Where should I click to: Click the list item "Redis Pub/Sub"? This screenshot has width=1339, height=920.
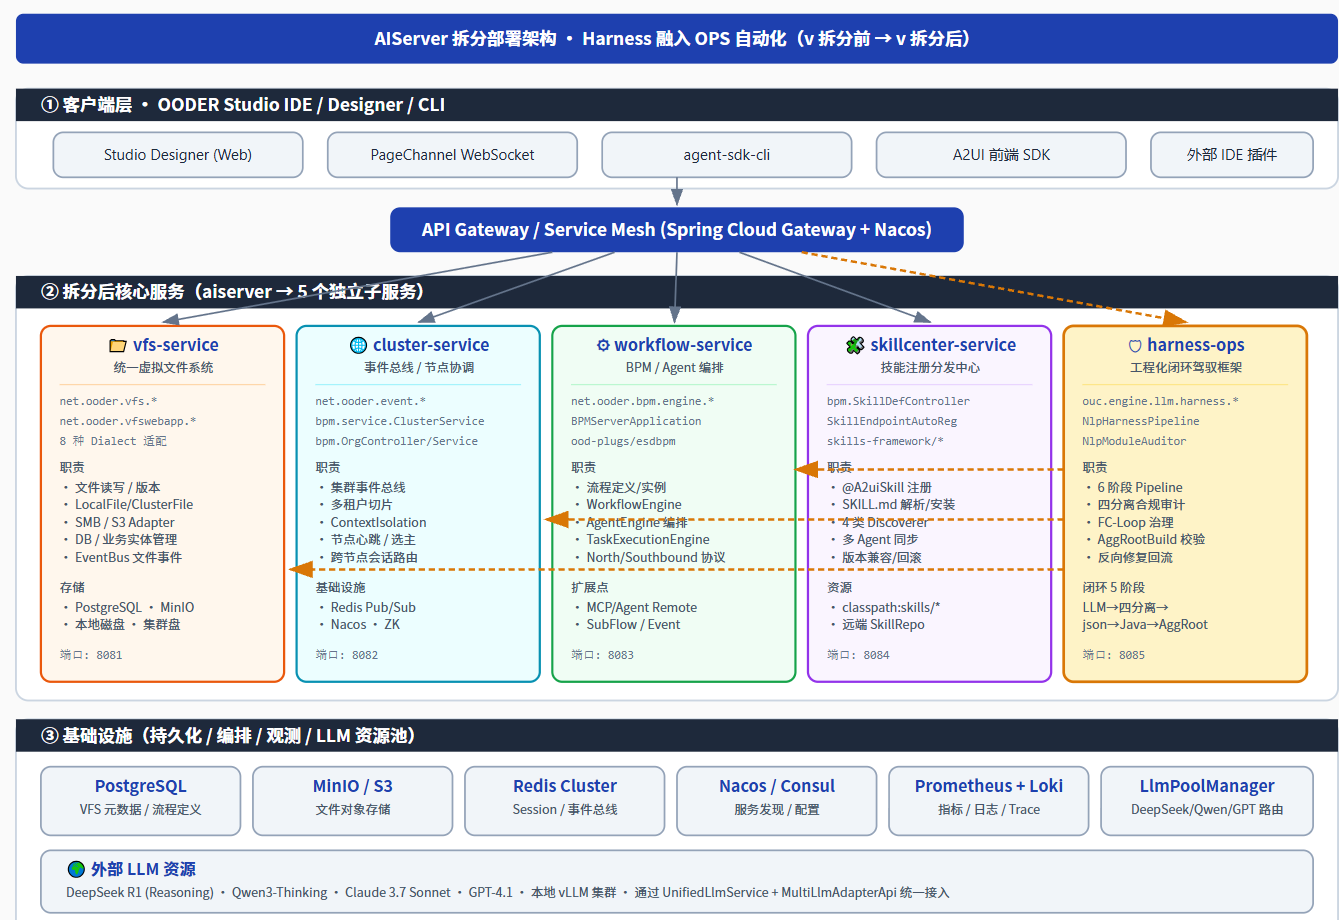(x=373, y=607)
